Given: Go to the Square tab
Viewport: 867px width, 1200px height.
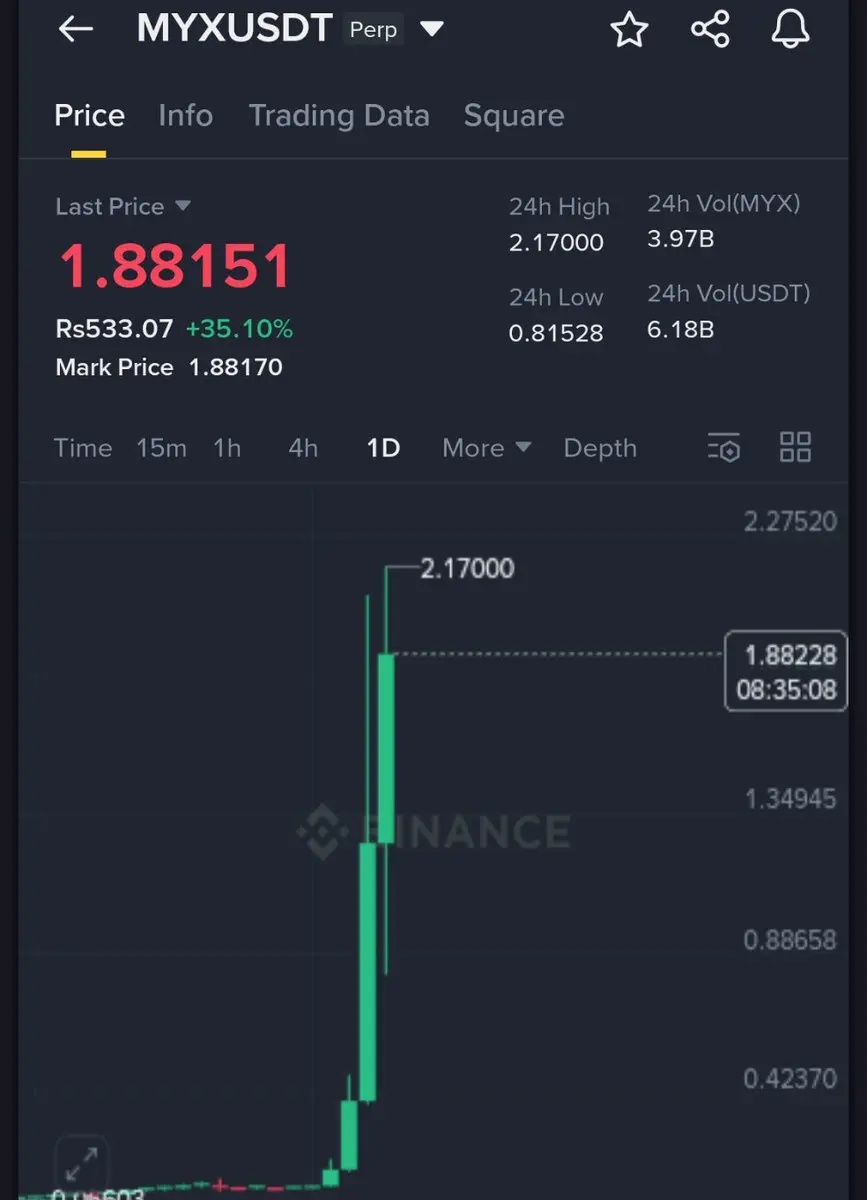Looking at the screenshot, I should (514, 116).
